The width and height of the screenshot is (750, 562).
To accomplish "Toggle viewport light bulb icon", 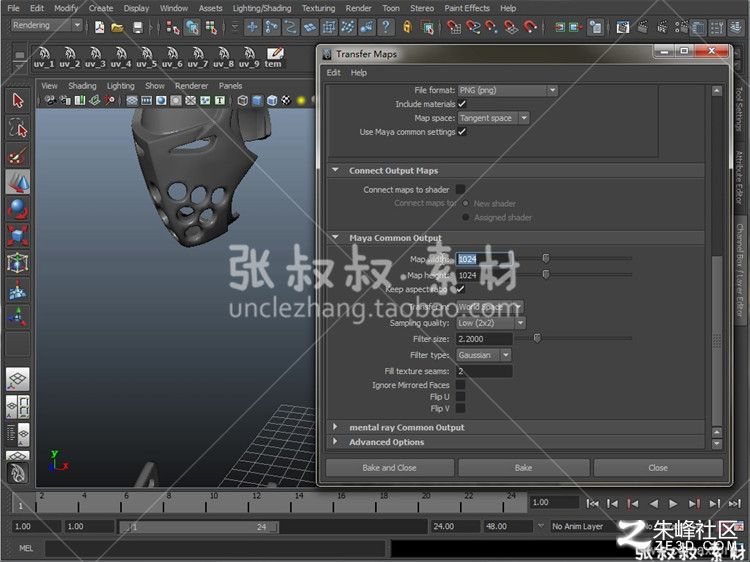I will pos(301,100).
